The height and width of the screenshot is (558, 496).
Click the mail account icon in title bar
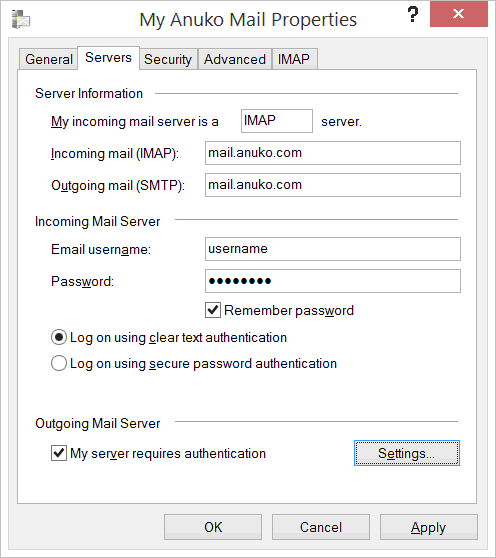[x=21, y=19]
